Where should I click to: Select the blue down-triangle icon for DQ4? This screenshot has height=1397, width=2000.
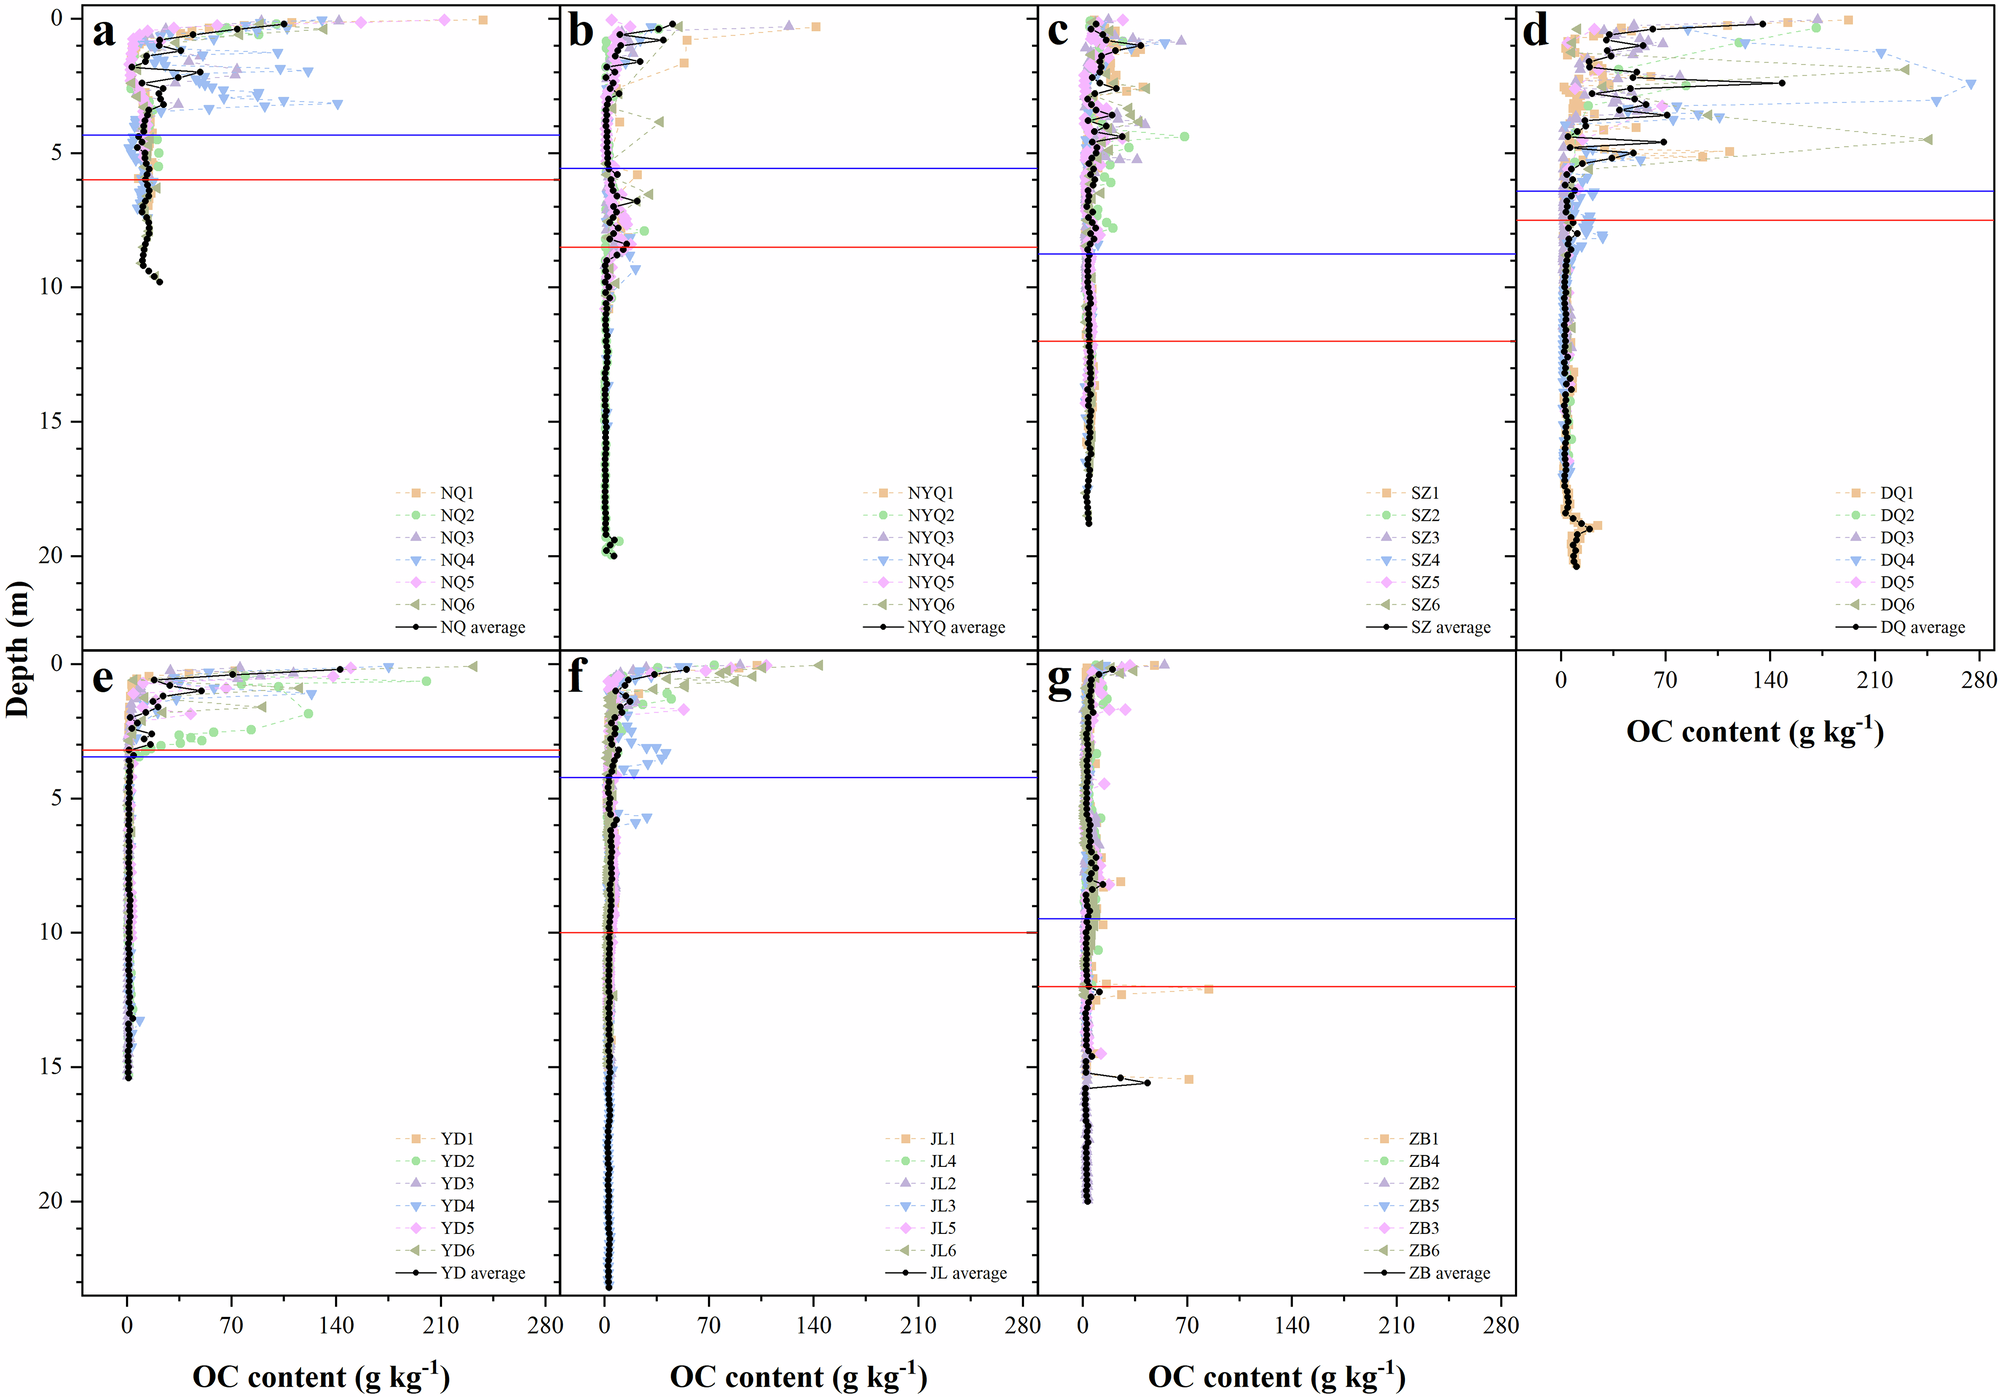(1856, 562)
